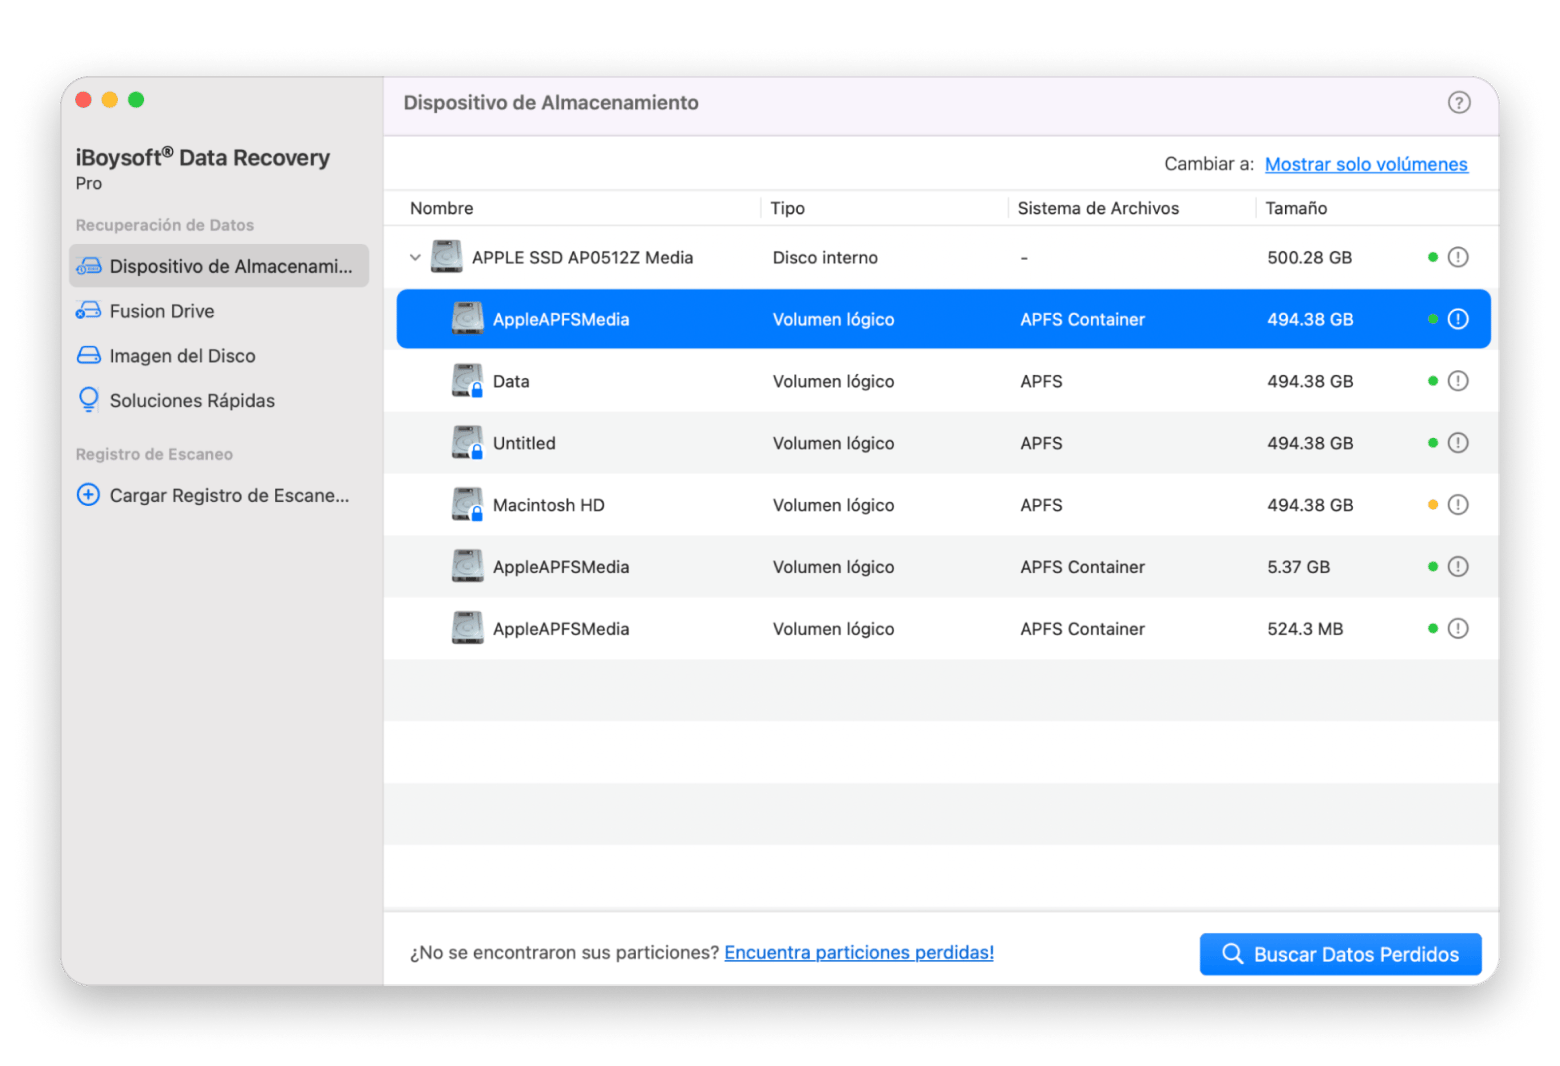Screen dimensions: 1560x1066
Task: Click green status dot on Untitled row
Action: (x=1432, y=443)
